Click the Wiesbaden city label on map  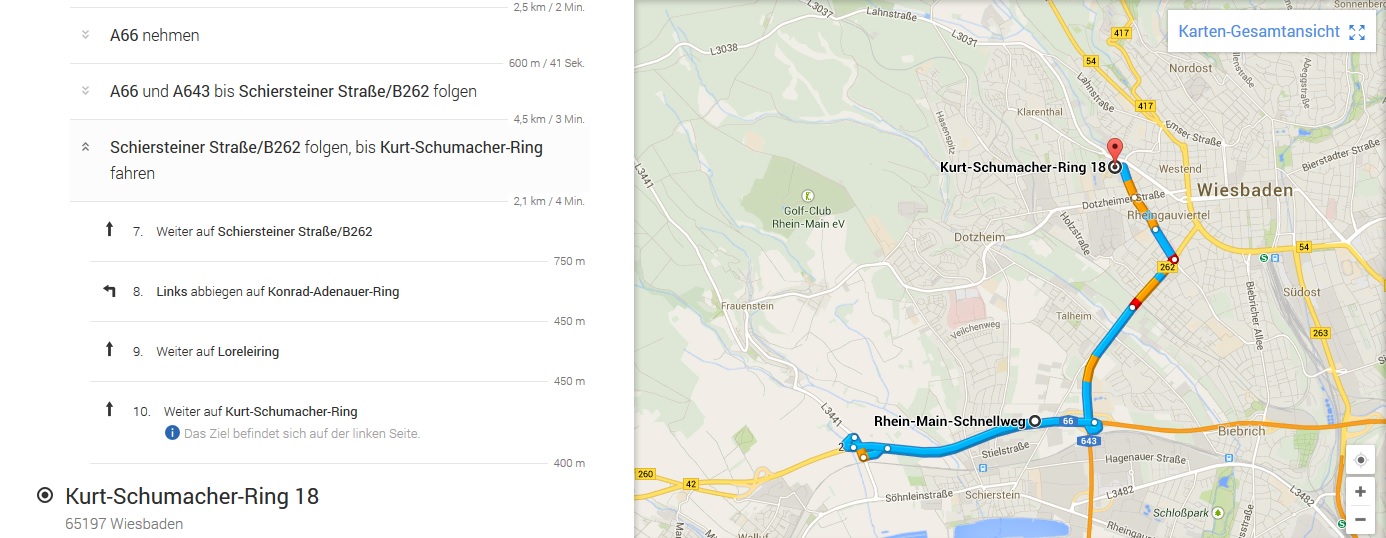point(1244,190)
